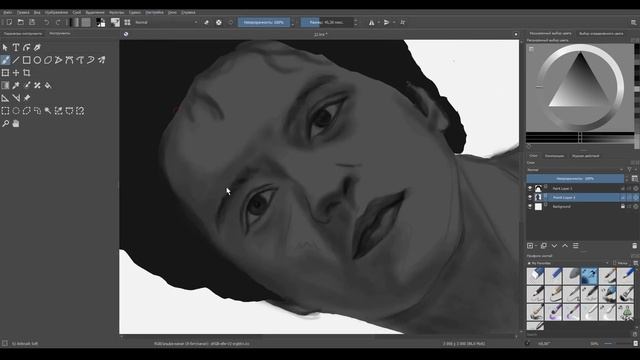640x360 pixels.
Task: Select the Gradient tool in toolbox
Action: 5,85
